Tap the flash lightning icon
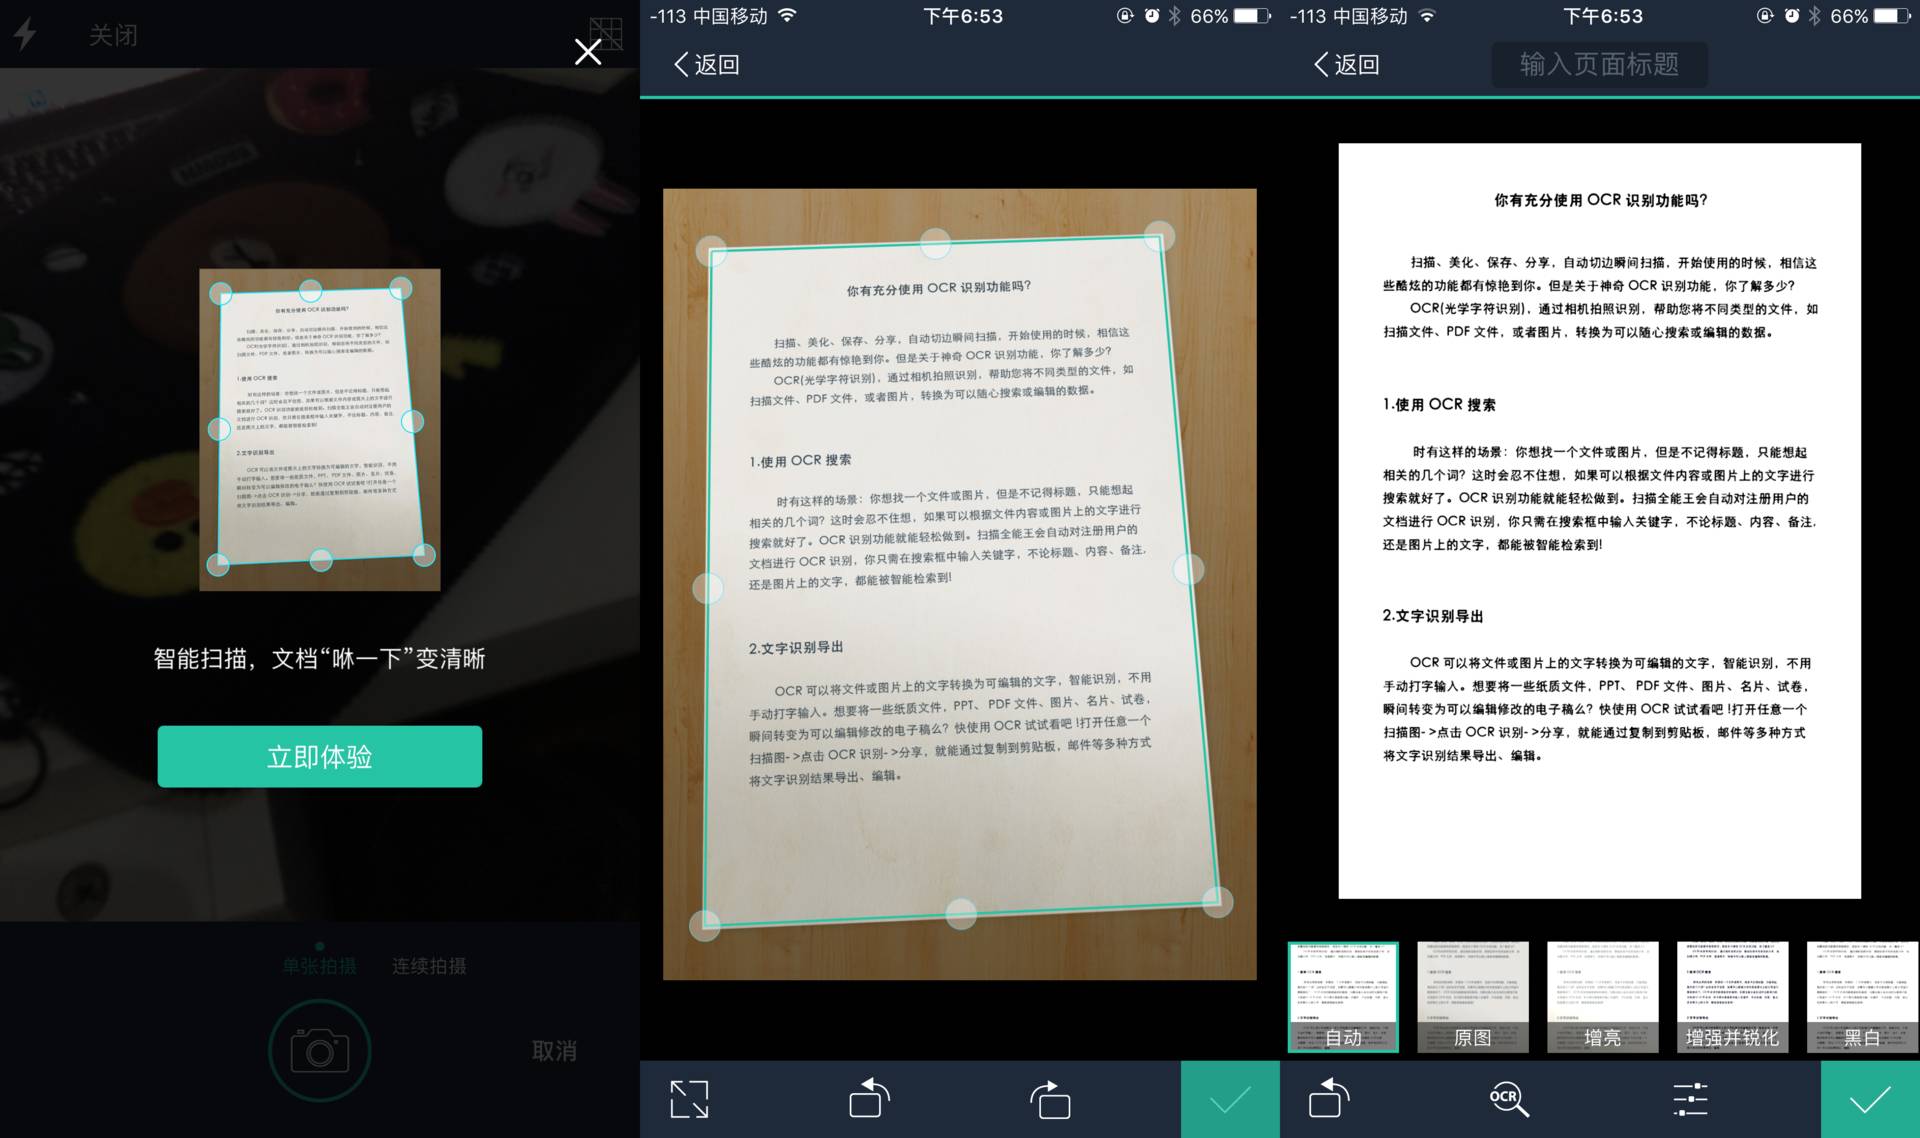Image resolution: width=1920 pixels, height=1138 pixels. click(x=25, y=33)
